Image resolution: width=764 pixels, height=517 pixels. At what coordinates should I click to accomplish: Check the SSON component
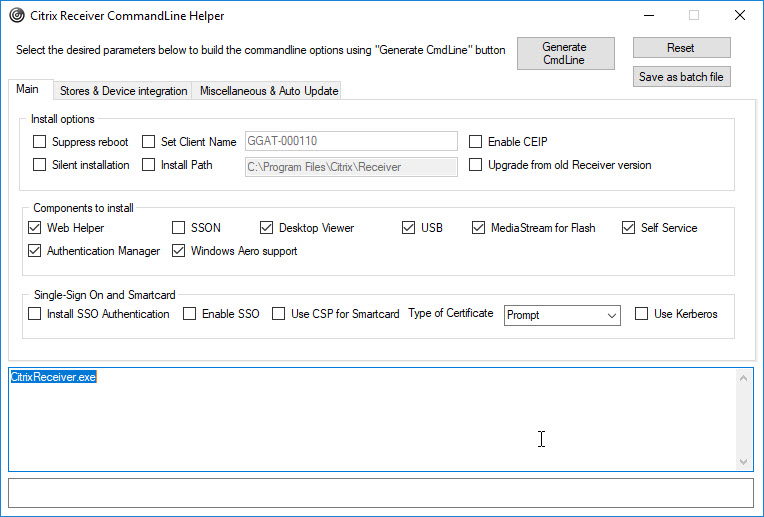pos(178,228)
